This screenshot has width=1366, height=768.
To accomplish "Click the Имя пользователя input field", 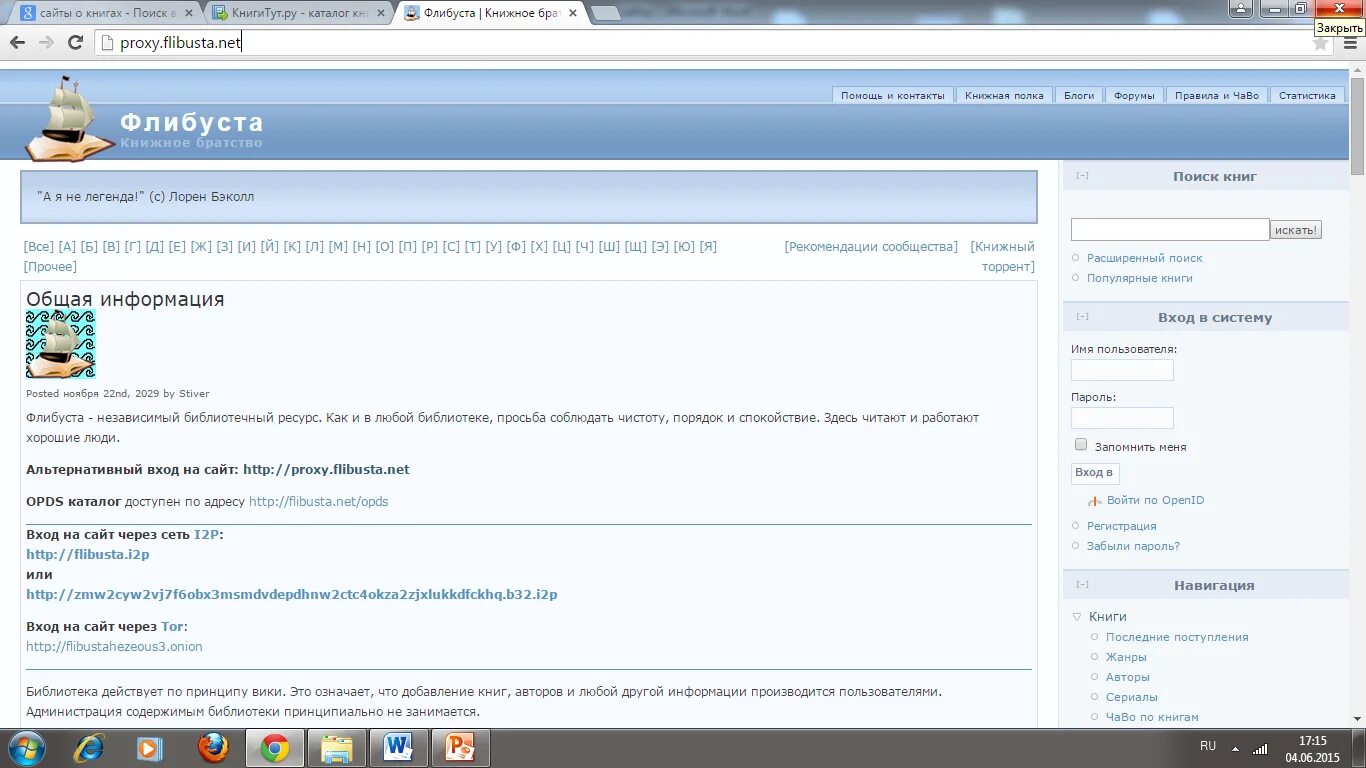I will tap(1122, 370).
